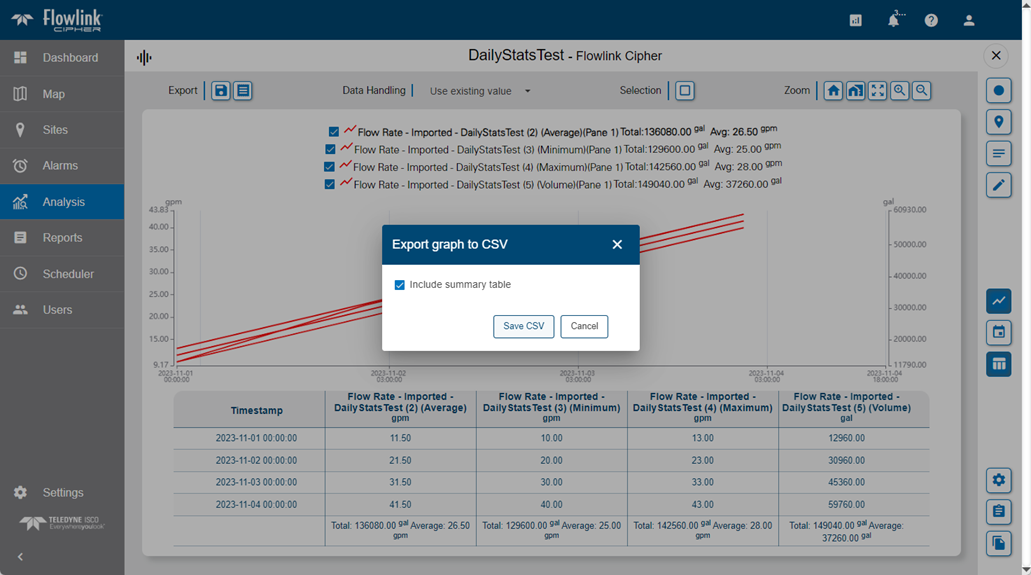Click the zoom home icon

(x=833, y=91)
